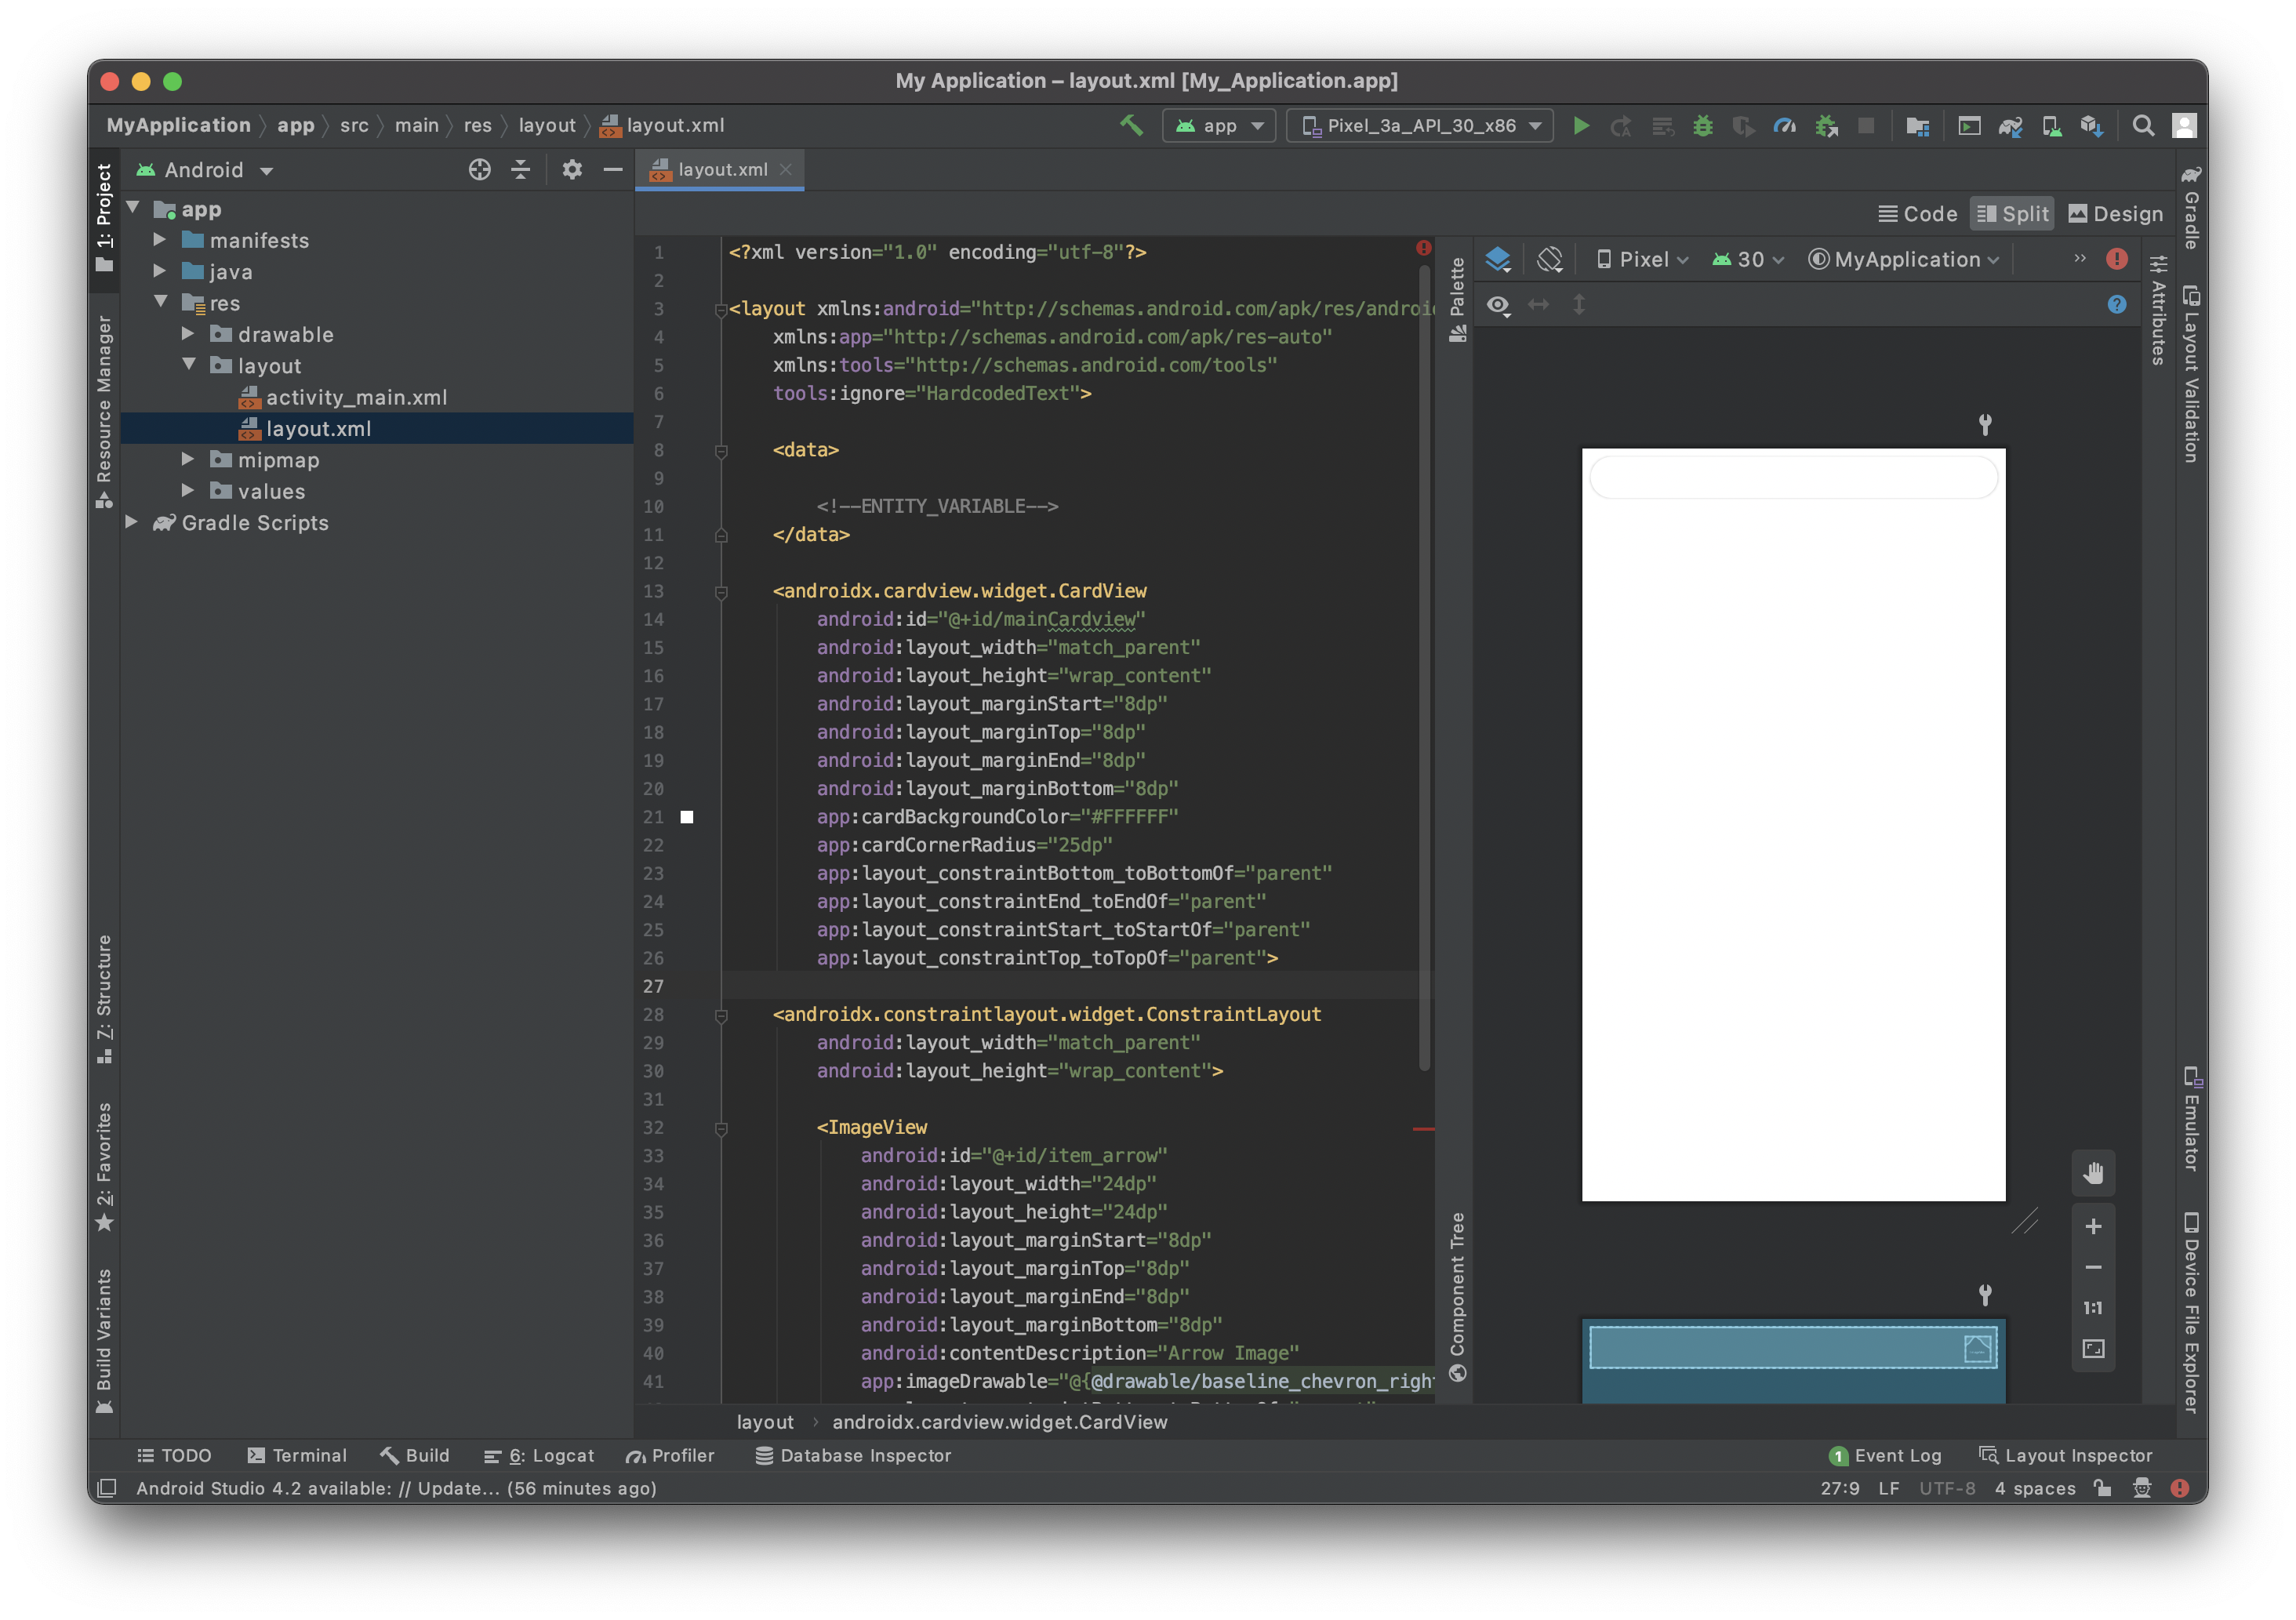Zoom in the layout preview
Viewport: 2296px width, 1620px height.
(x=2093, y=1227)
